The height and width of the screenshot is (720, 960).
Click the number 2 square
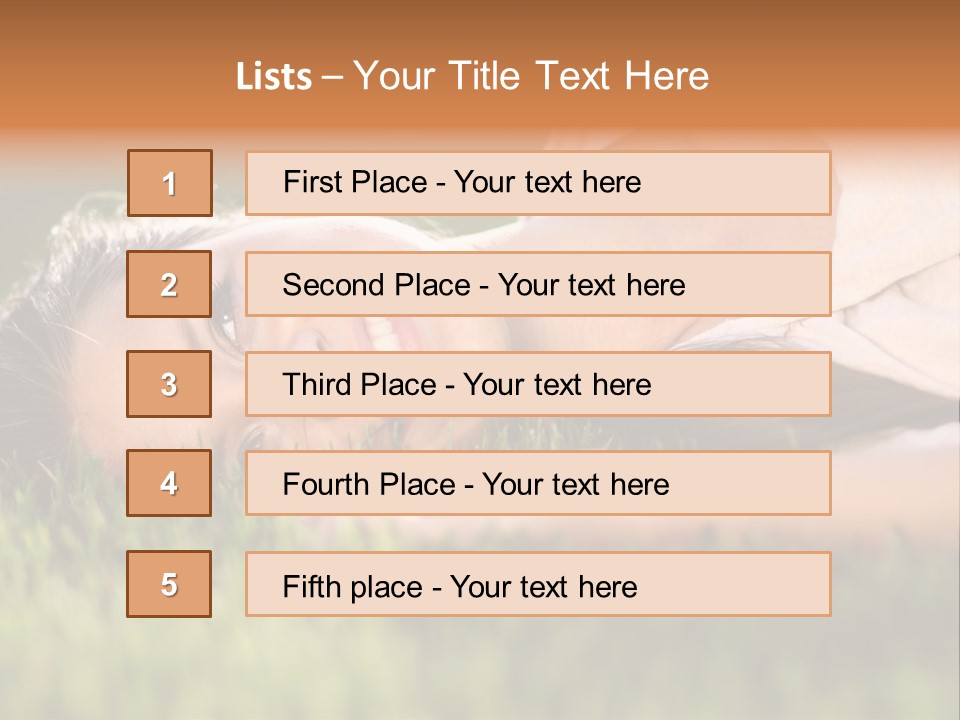(170, 284)
